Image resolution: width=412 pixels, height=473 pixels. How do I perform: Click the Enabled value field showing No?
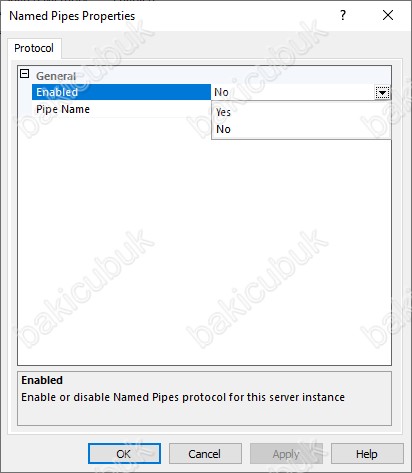293,92
